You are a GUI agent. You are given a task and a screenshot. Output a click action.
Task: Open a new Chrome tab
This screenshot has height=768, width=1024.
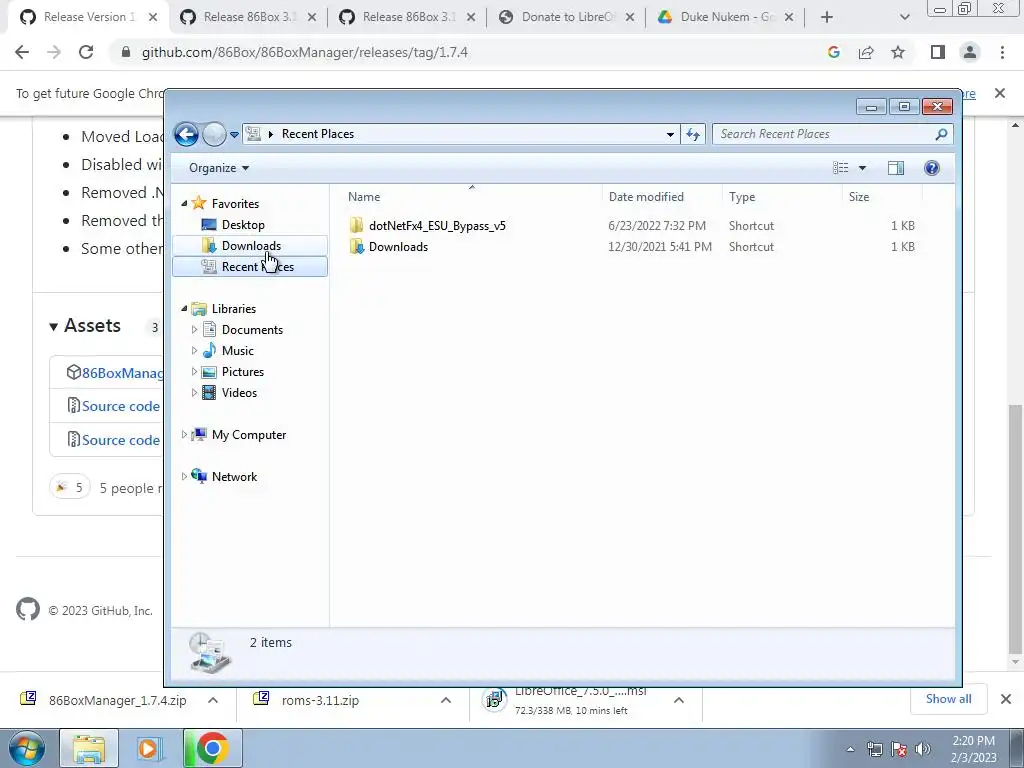(x=827, y=18)
